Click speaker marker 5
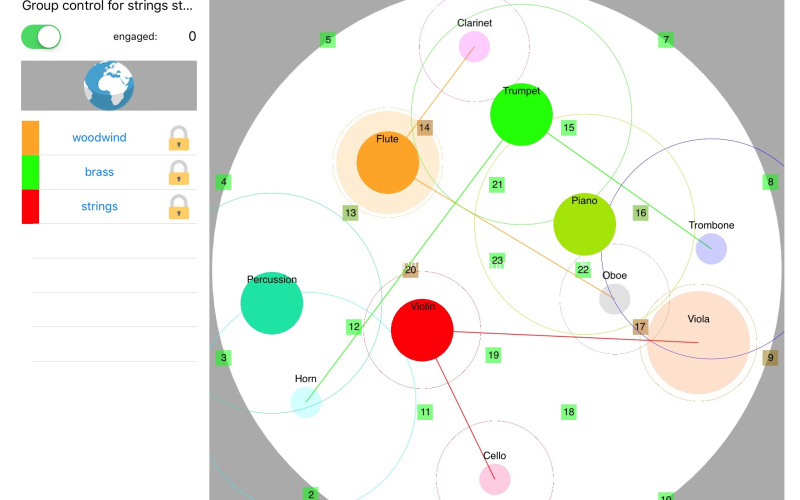The width and height of the screenshot is (800, 500). pos(328,40)
